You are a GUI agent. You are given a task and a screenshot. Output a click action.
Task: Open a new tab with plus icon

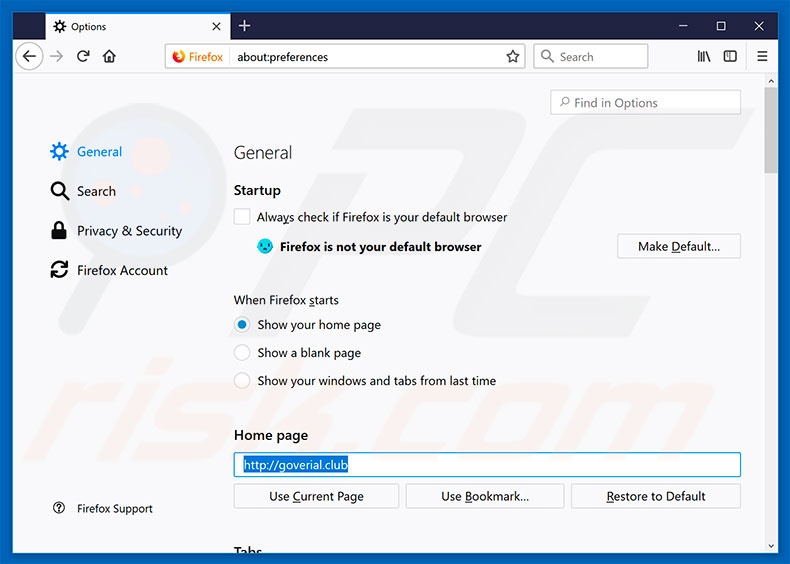point(244,26)
